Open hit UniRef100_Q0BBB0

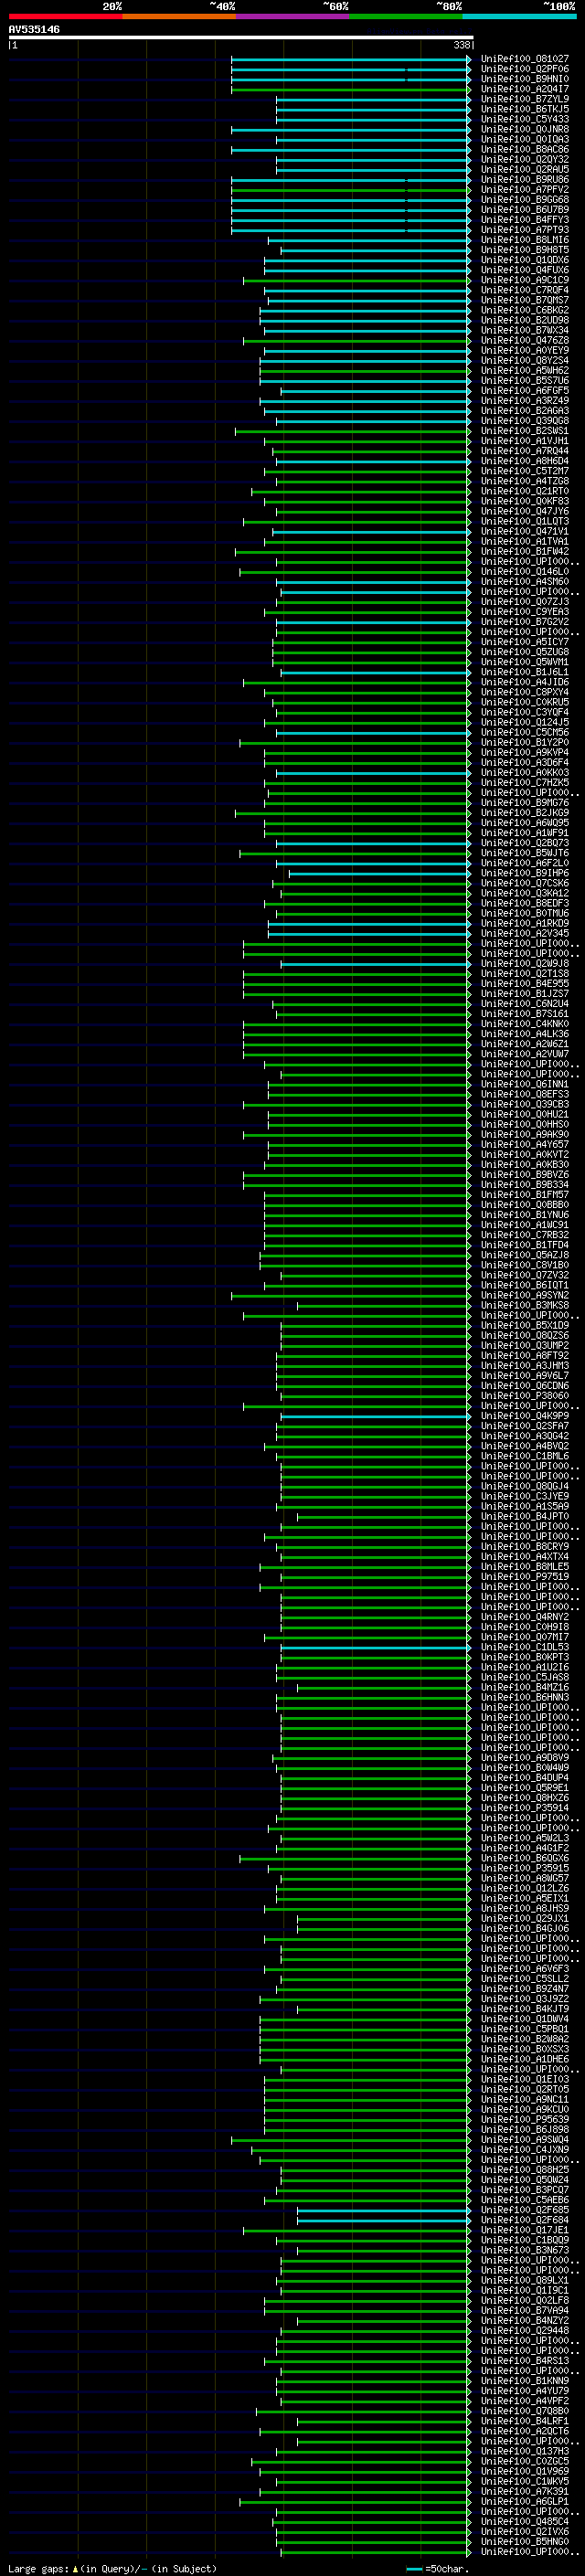point(525,1205)
